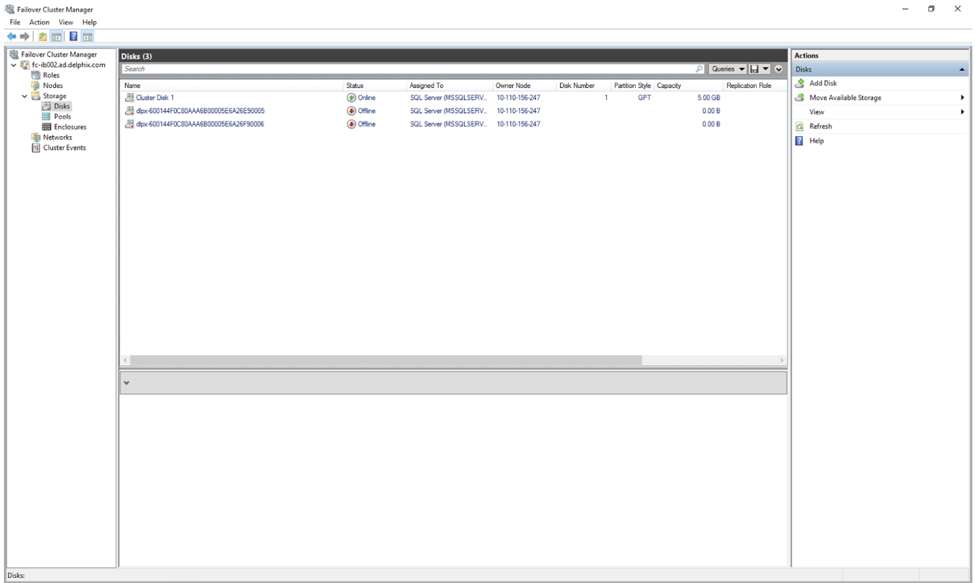Select the dlpx disk ending in E90005

click(x=200, y=111)
